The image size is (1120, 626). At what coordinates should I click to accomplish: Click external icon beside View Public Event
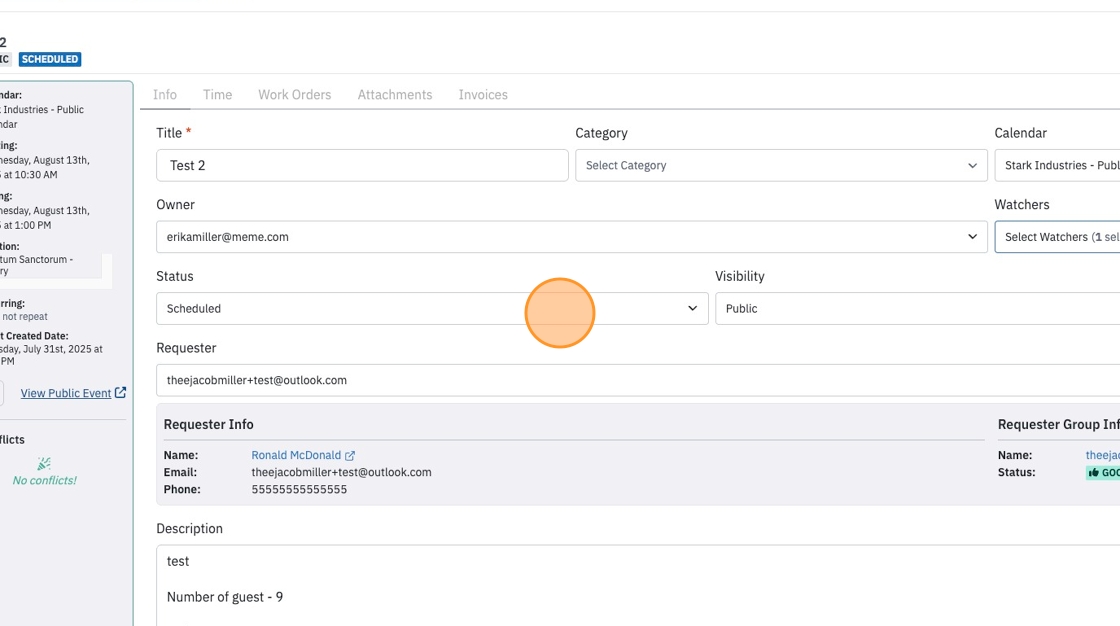[x=121, y=392]
